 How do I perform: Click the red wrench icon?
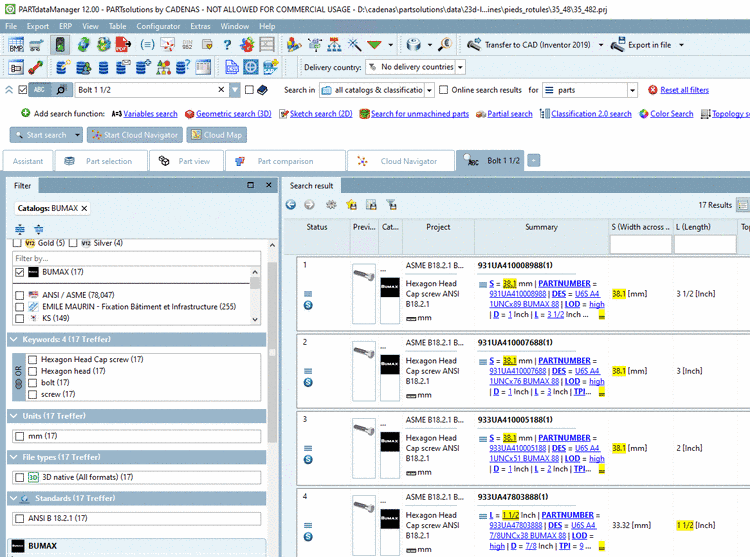36,67
